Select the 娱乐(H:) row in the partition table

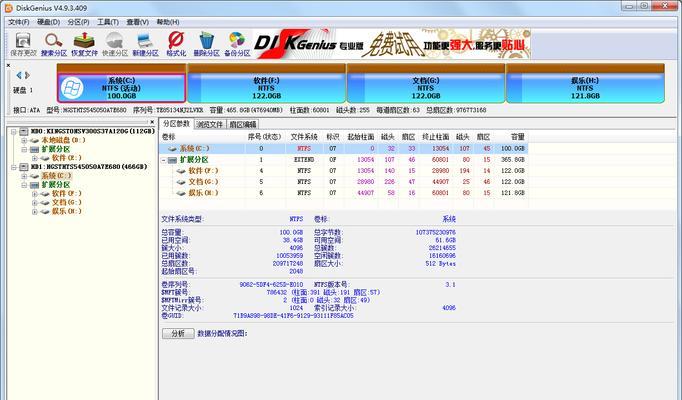[x=344, y=193]
